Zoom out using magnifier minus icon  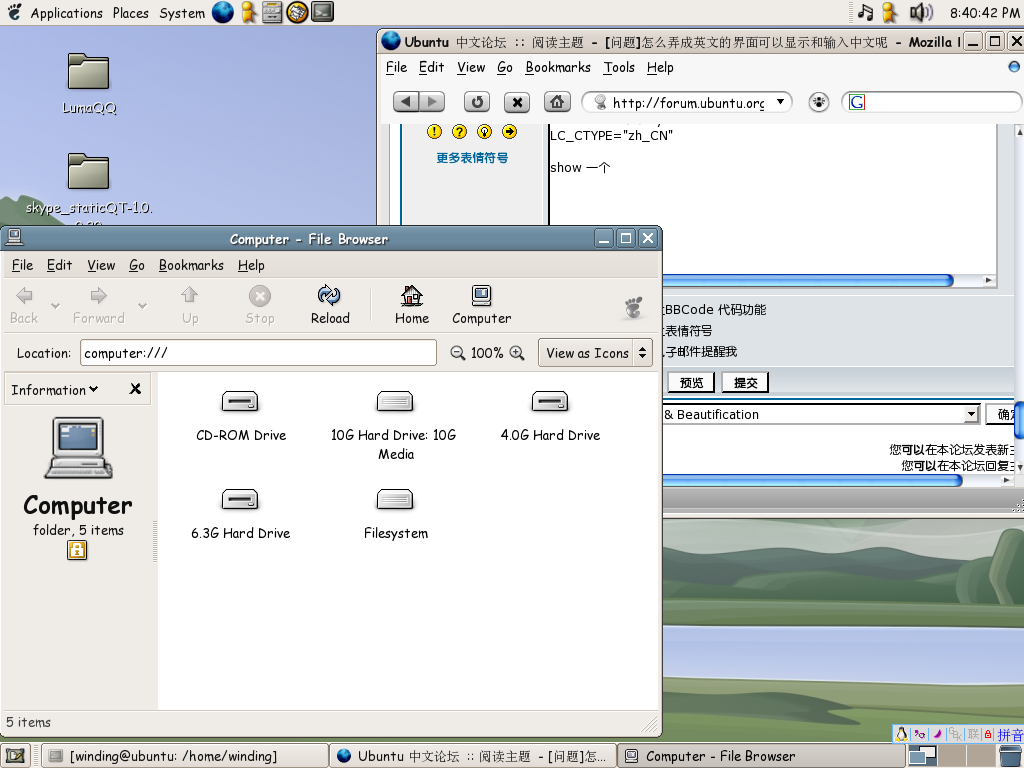coord(458,353)
